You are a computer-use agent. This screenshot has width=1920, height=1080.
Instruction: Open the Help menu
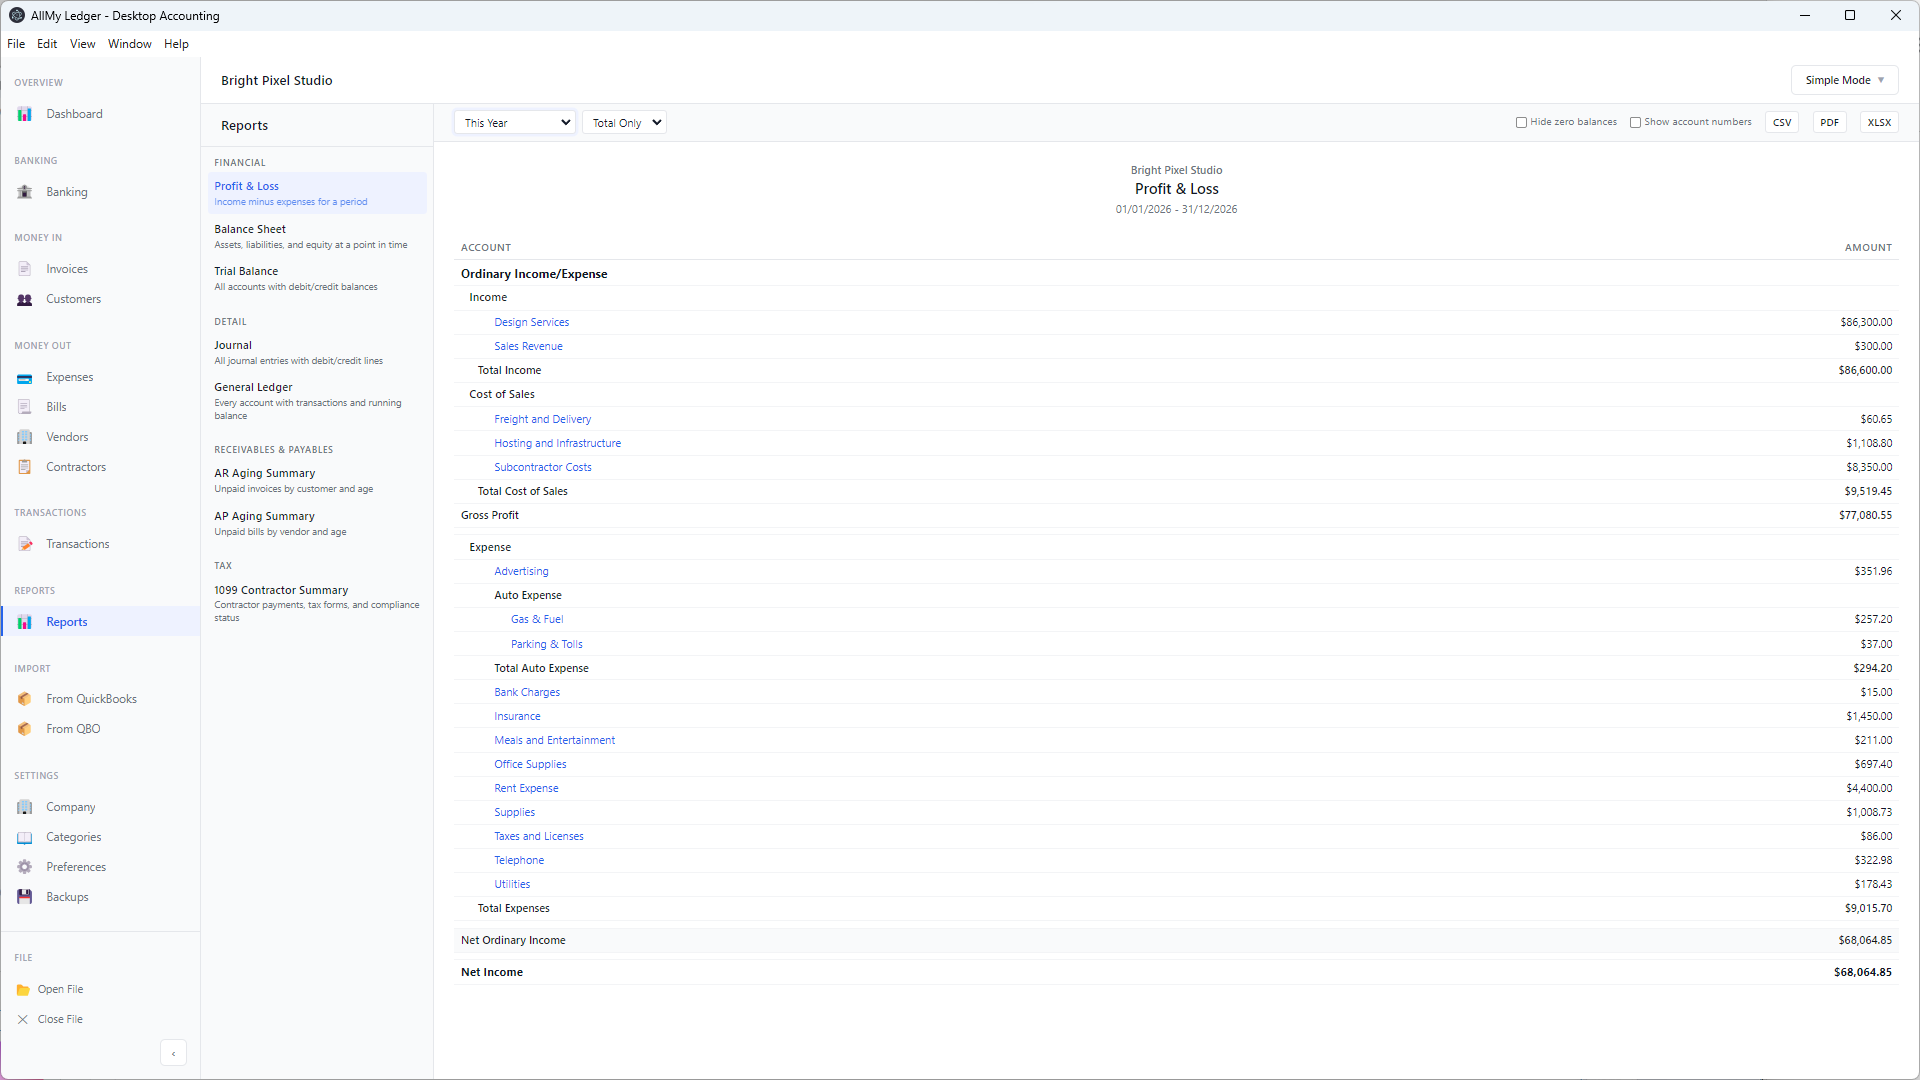coord(176,44)
